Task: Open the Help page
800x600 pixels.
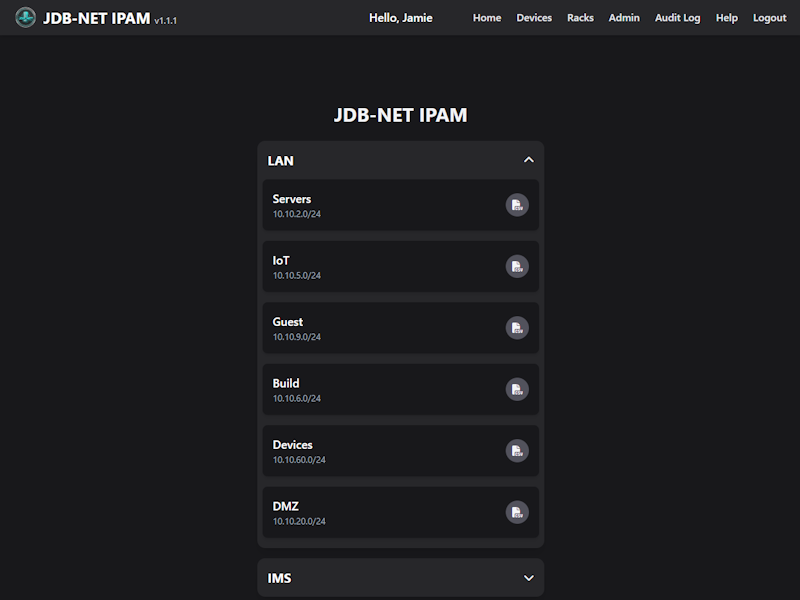Action: tap(726, 17)
